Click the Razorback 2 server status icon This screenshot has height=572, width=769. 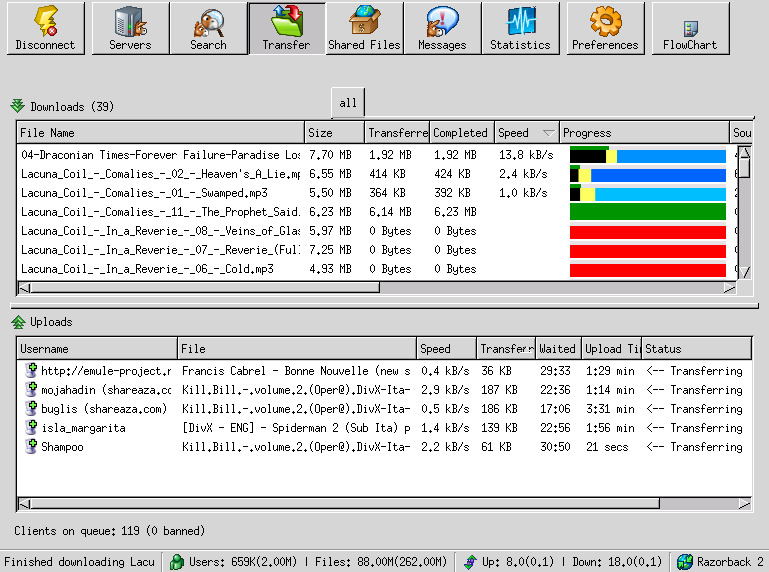coord(685,562)
